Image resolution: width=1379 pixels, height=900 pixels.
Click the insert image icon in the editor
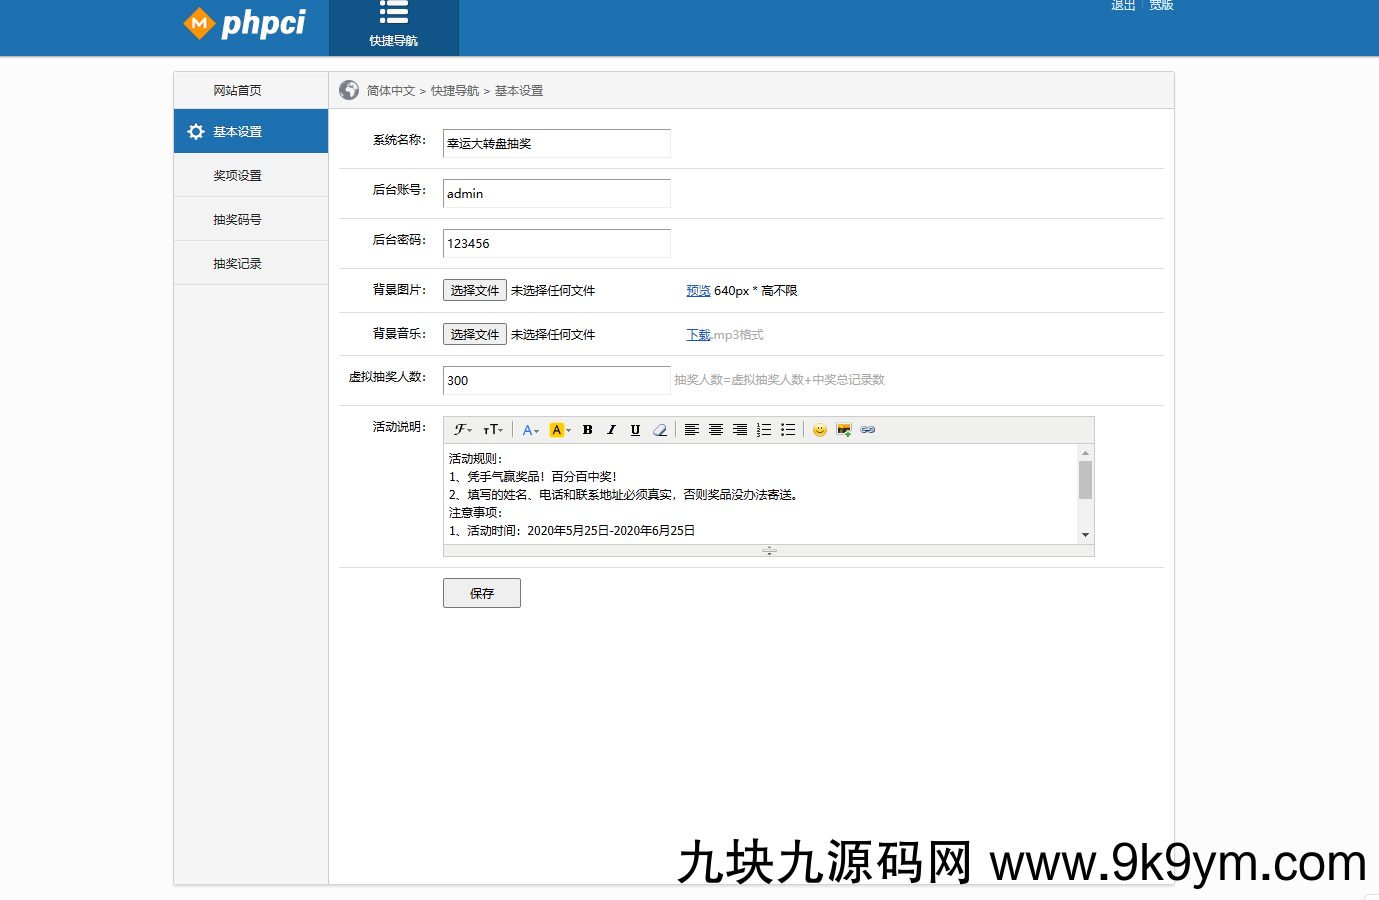(843, 429)
